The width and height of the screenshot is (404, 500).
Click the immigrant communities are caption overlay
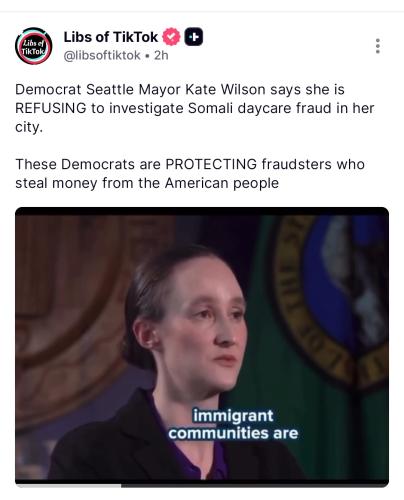(233, 424)
